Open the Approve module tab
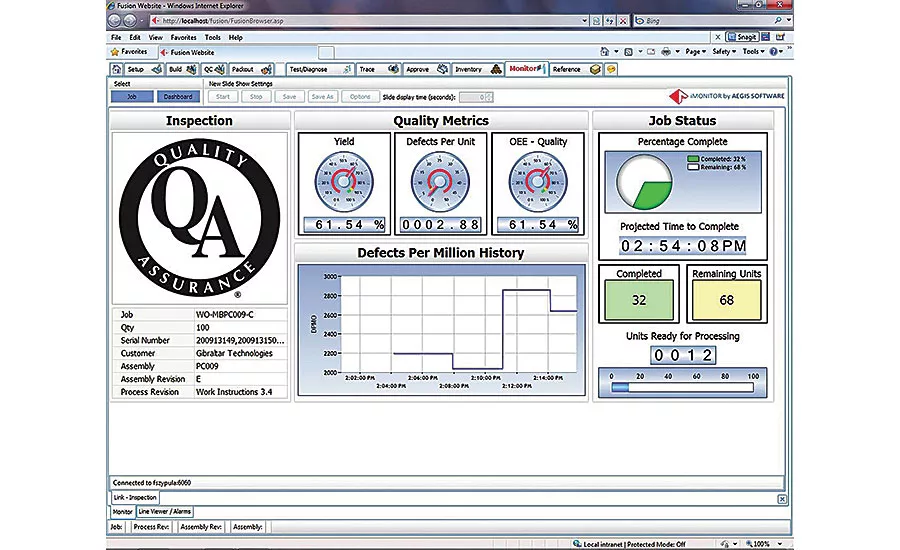This screenshot has width=900, height=550. click(426, 69)
